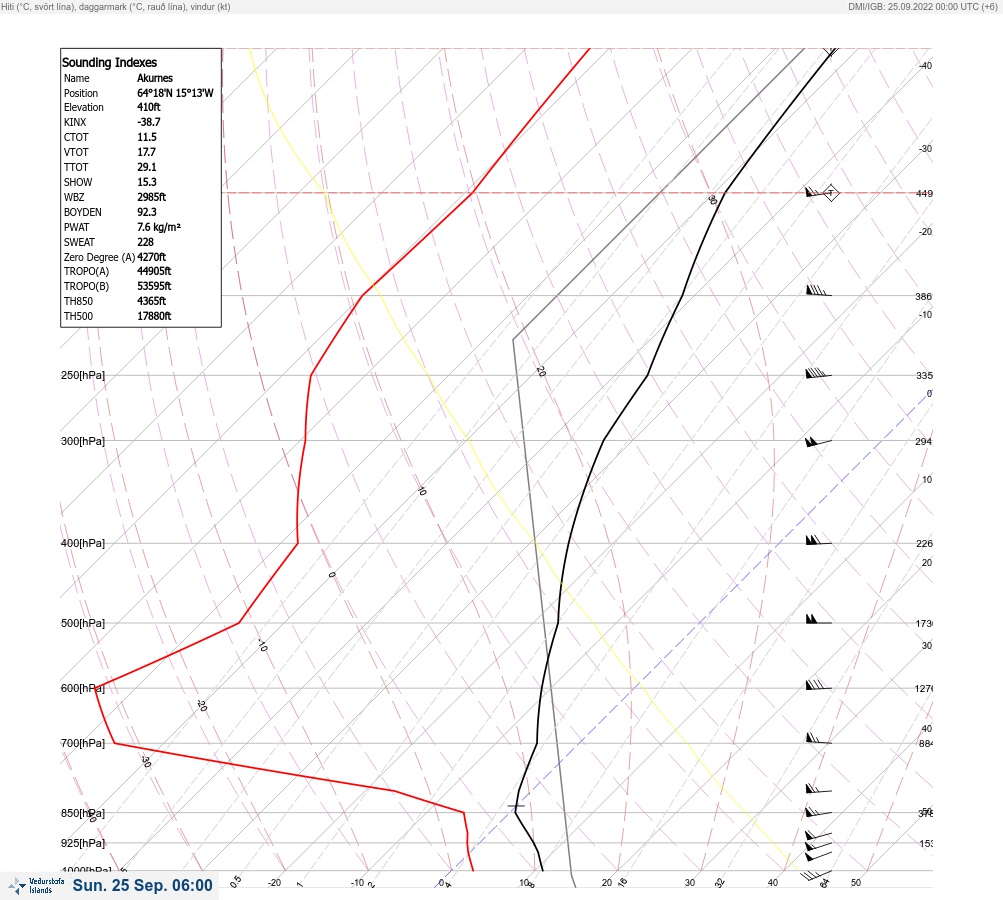Click the wind barb at the 700 hPa level
Screen dimensions: 1003x900
[818, 739]
